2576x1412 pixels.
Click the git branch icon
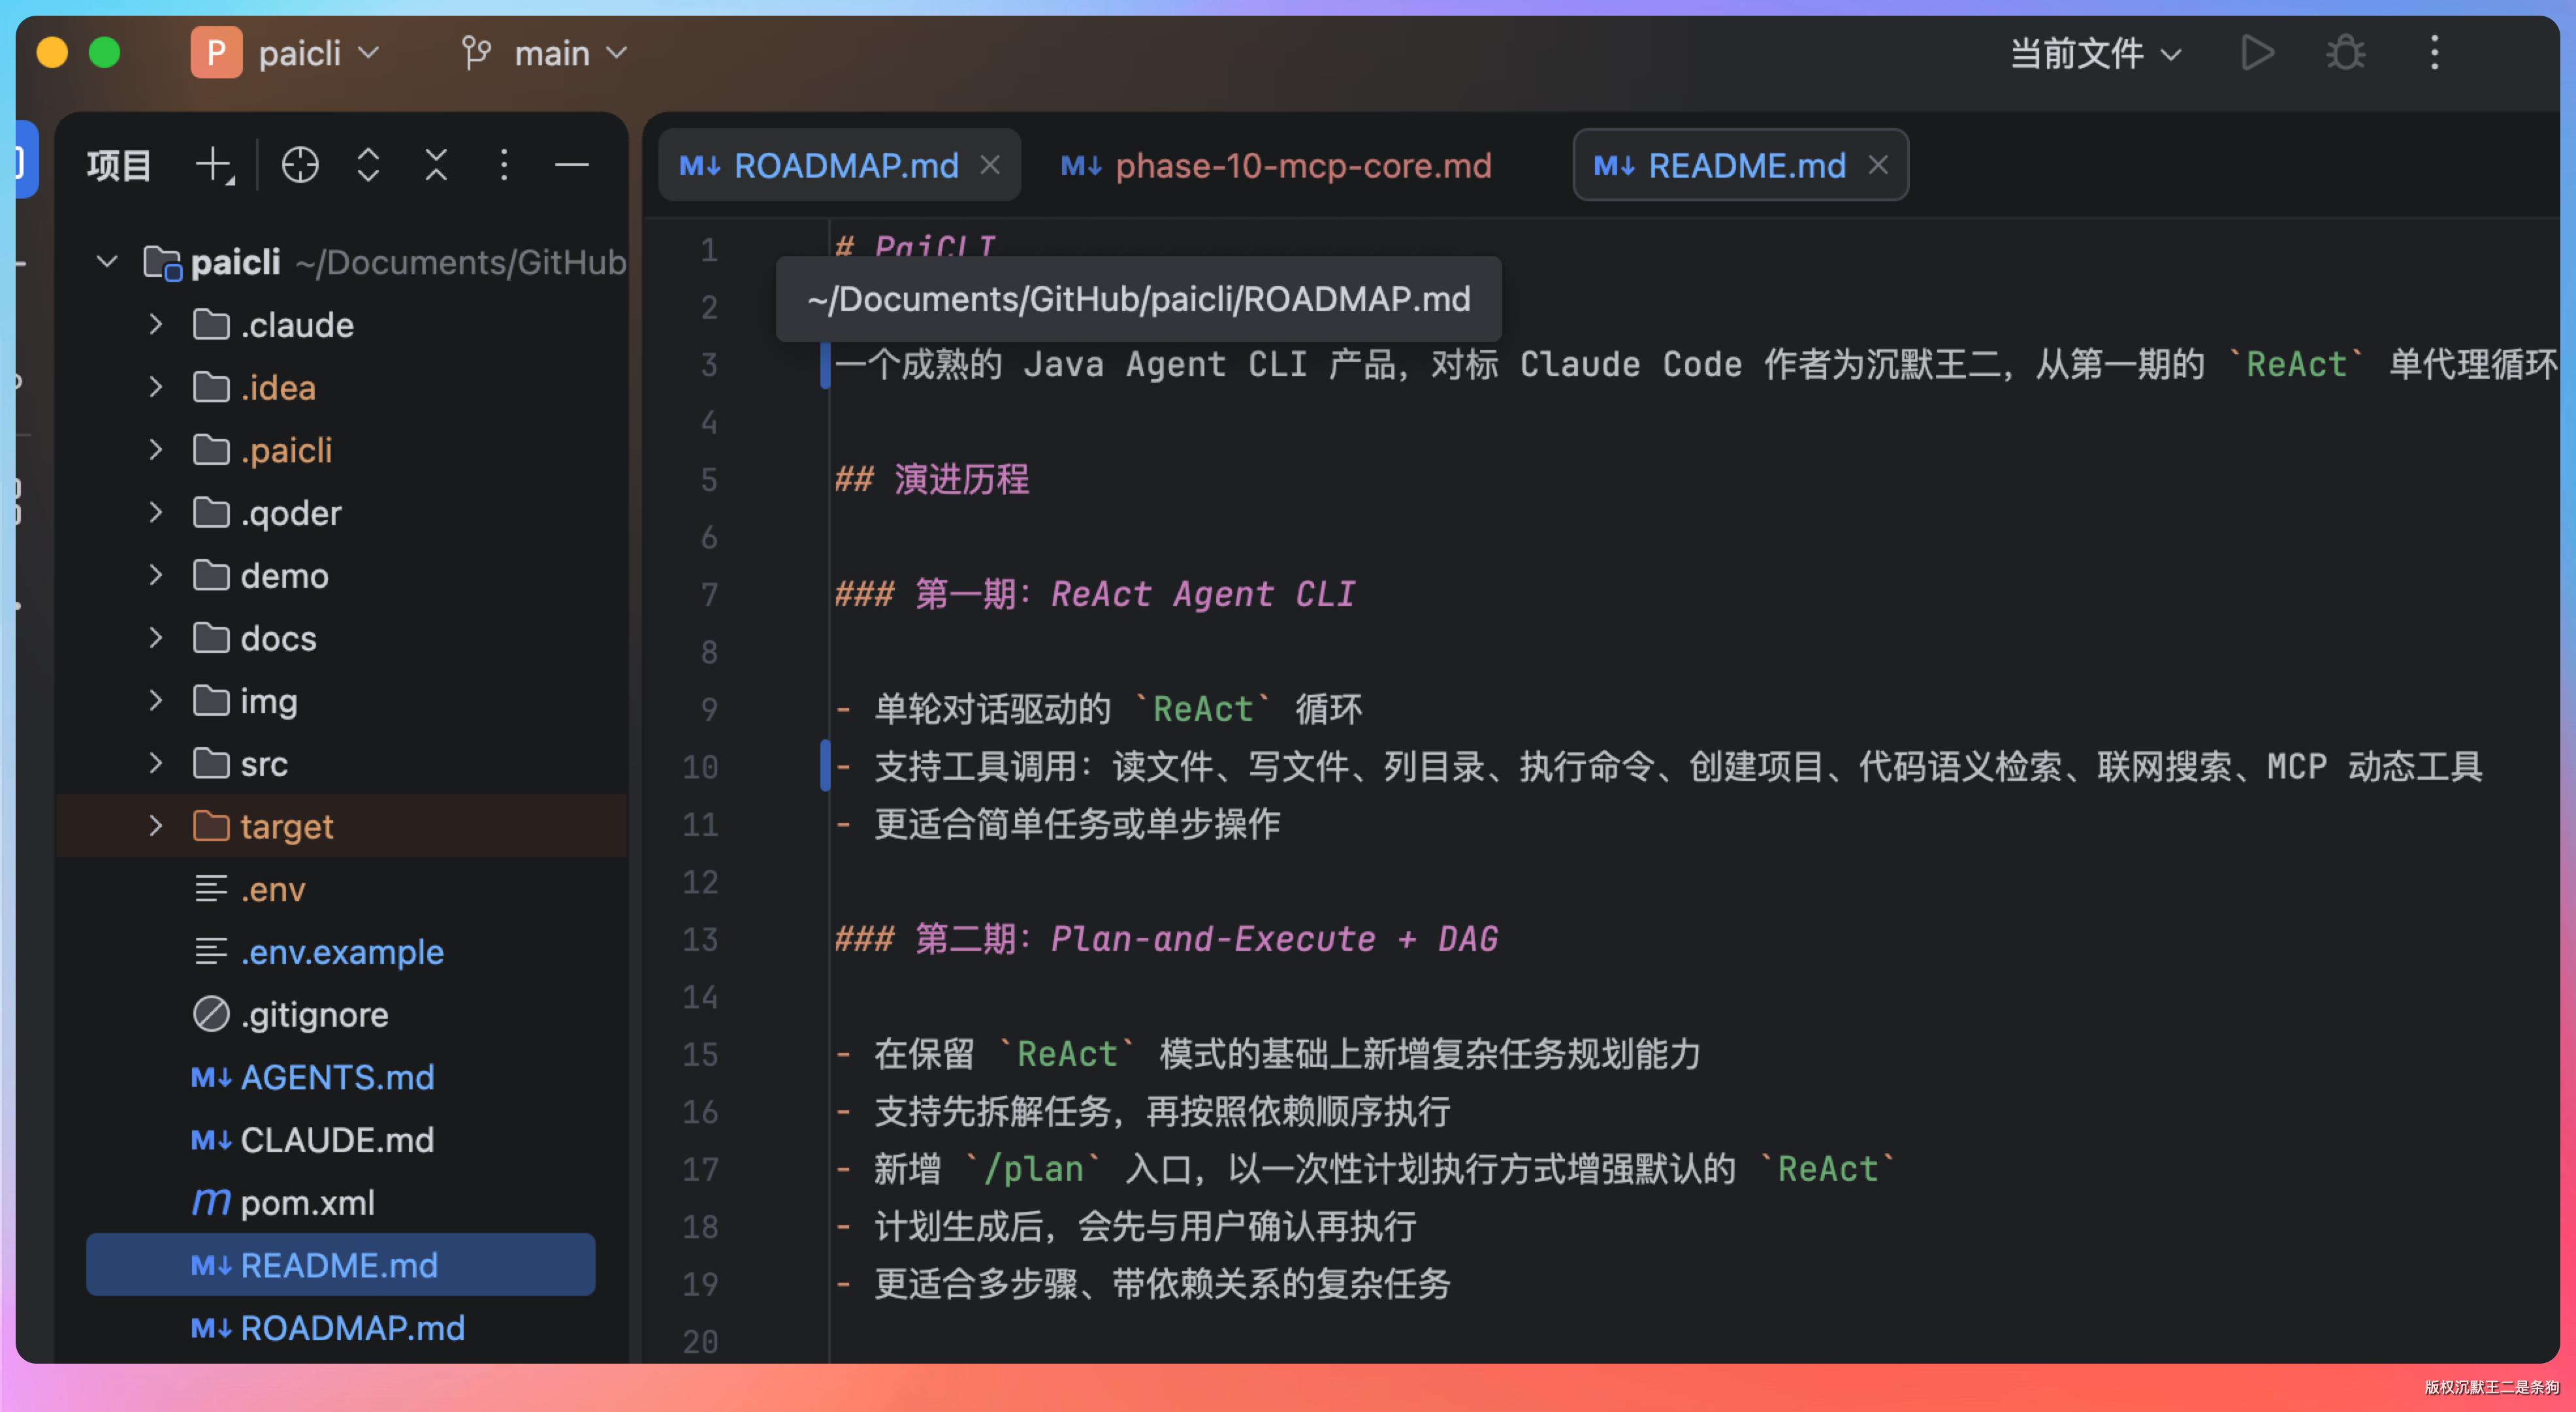coord(476,53)
